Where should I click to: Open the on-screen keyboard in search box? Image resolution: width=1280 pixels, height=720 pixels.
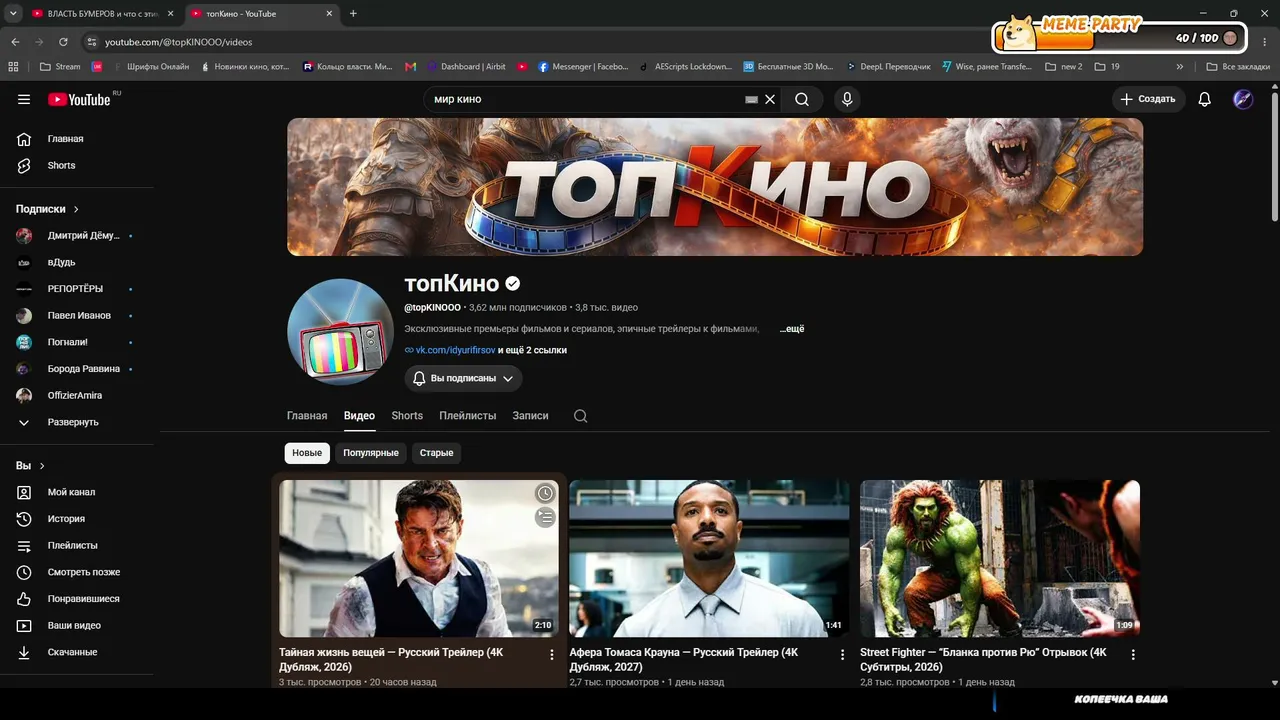tap(752, 99)
